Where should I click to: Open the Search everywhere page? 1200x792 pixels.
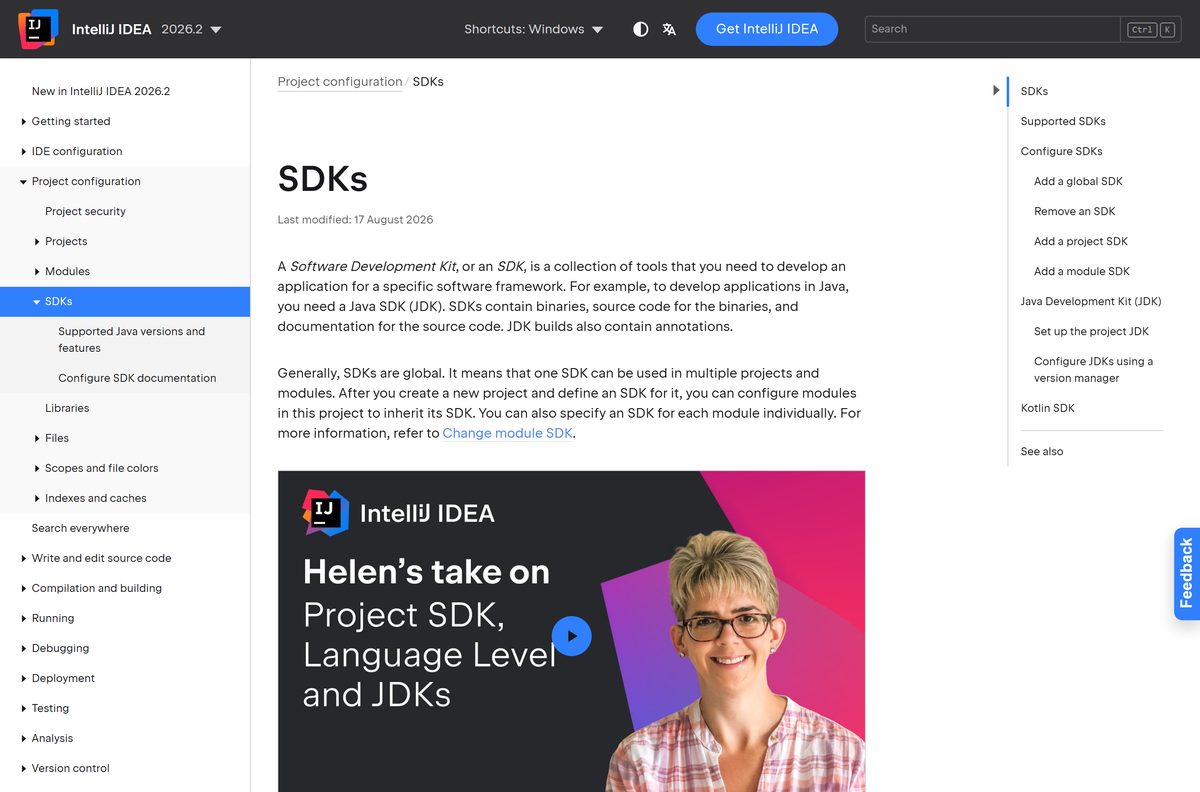pos(80,528)
